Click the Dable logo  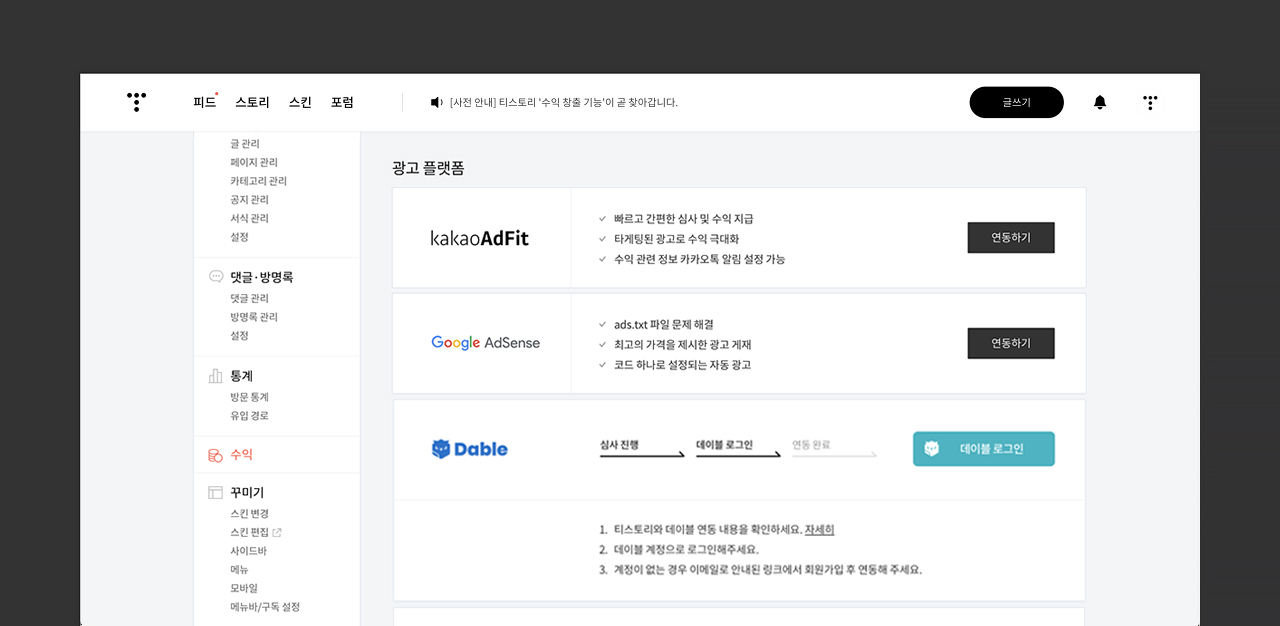click(470, 449)
